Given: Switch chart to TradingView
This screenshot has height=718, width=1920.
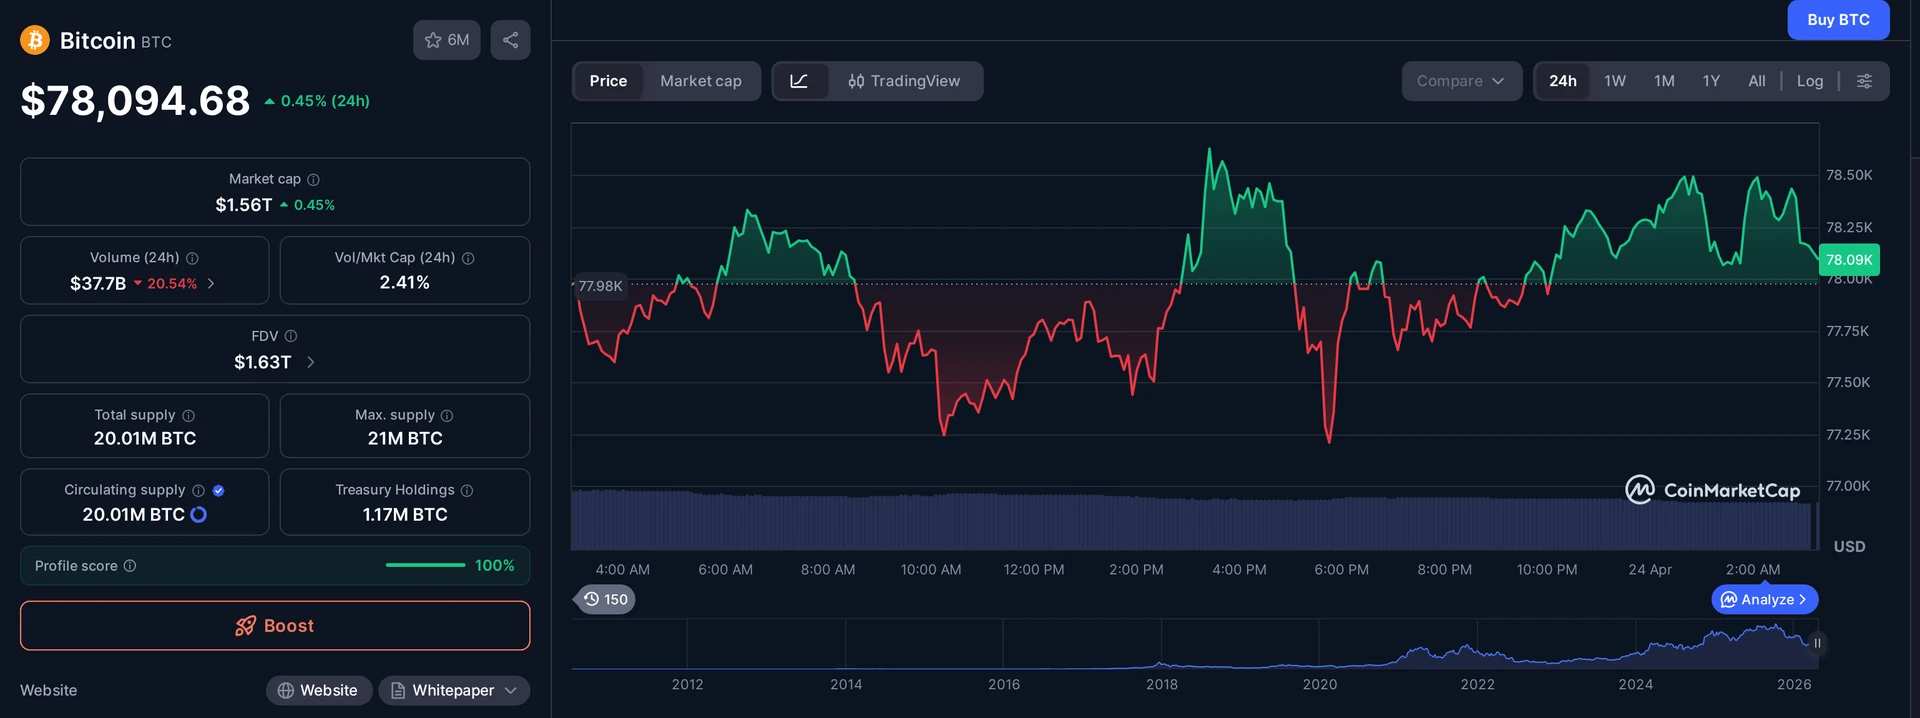Looking at the screenshot, I should pyautogui.click(x=904, y=81).
